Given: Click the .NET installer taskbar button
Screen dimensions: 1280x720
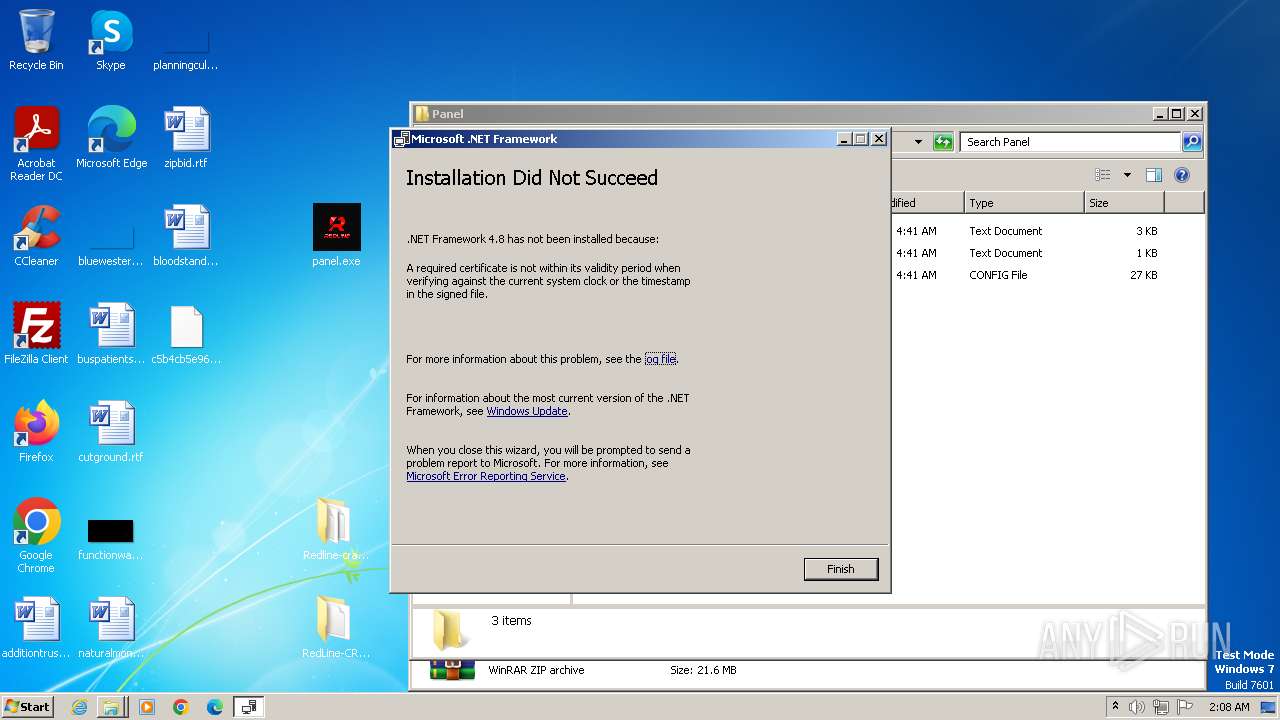Looking at the screenshot, I should pos(248,707).
